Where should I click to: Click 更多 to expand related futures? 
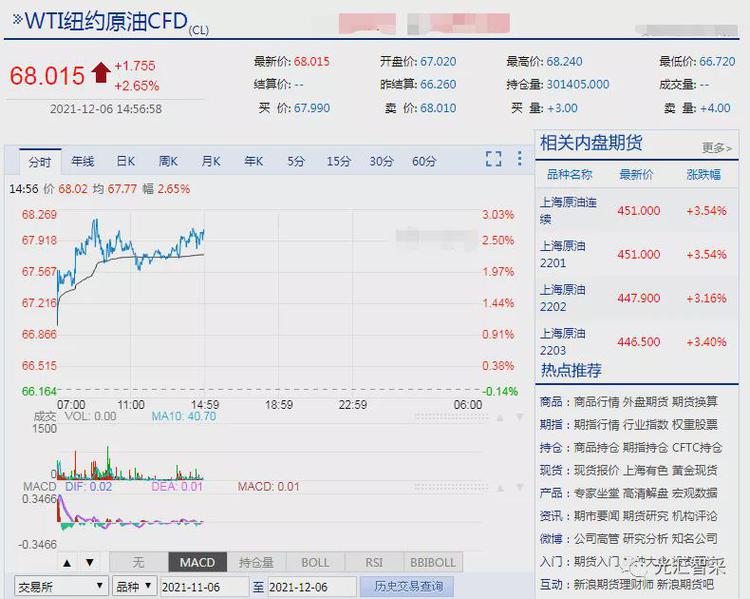coord(716,148)
